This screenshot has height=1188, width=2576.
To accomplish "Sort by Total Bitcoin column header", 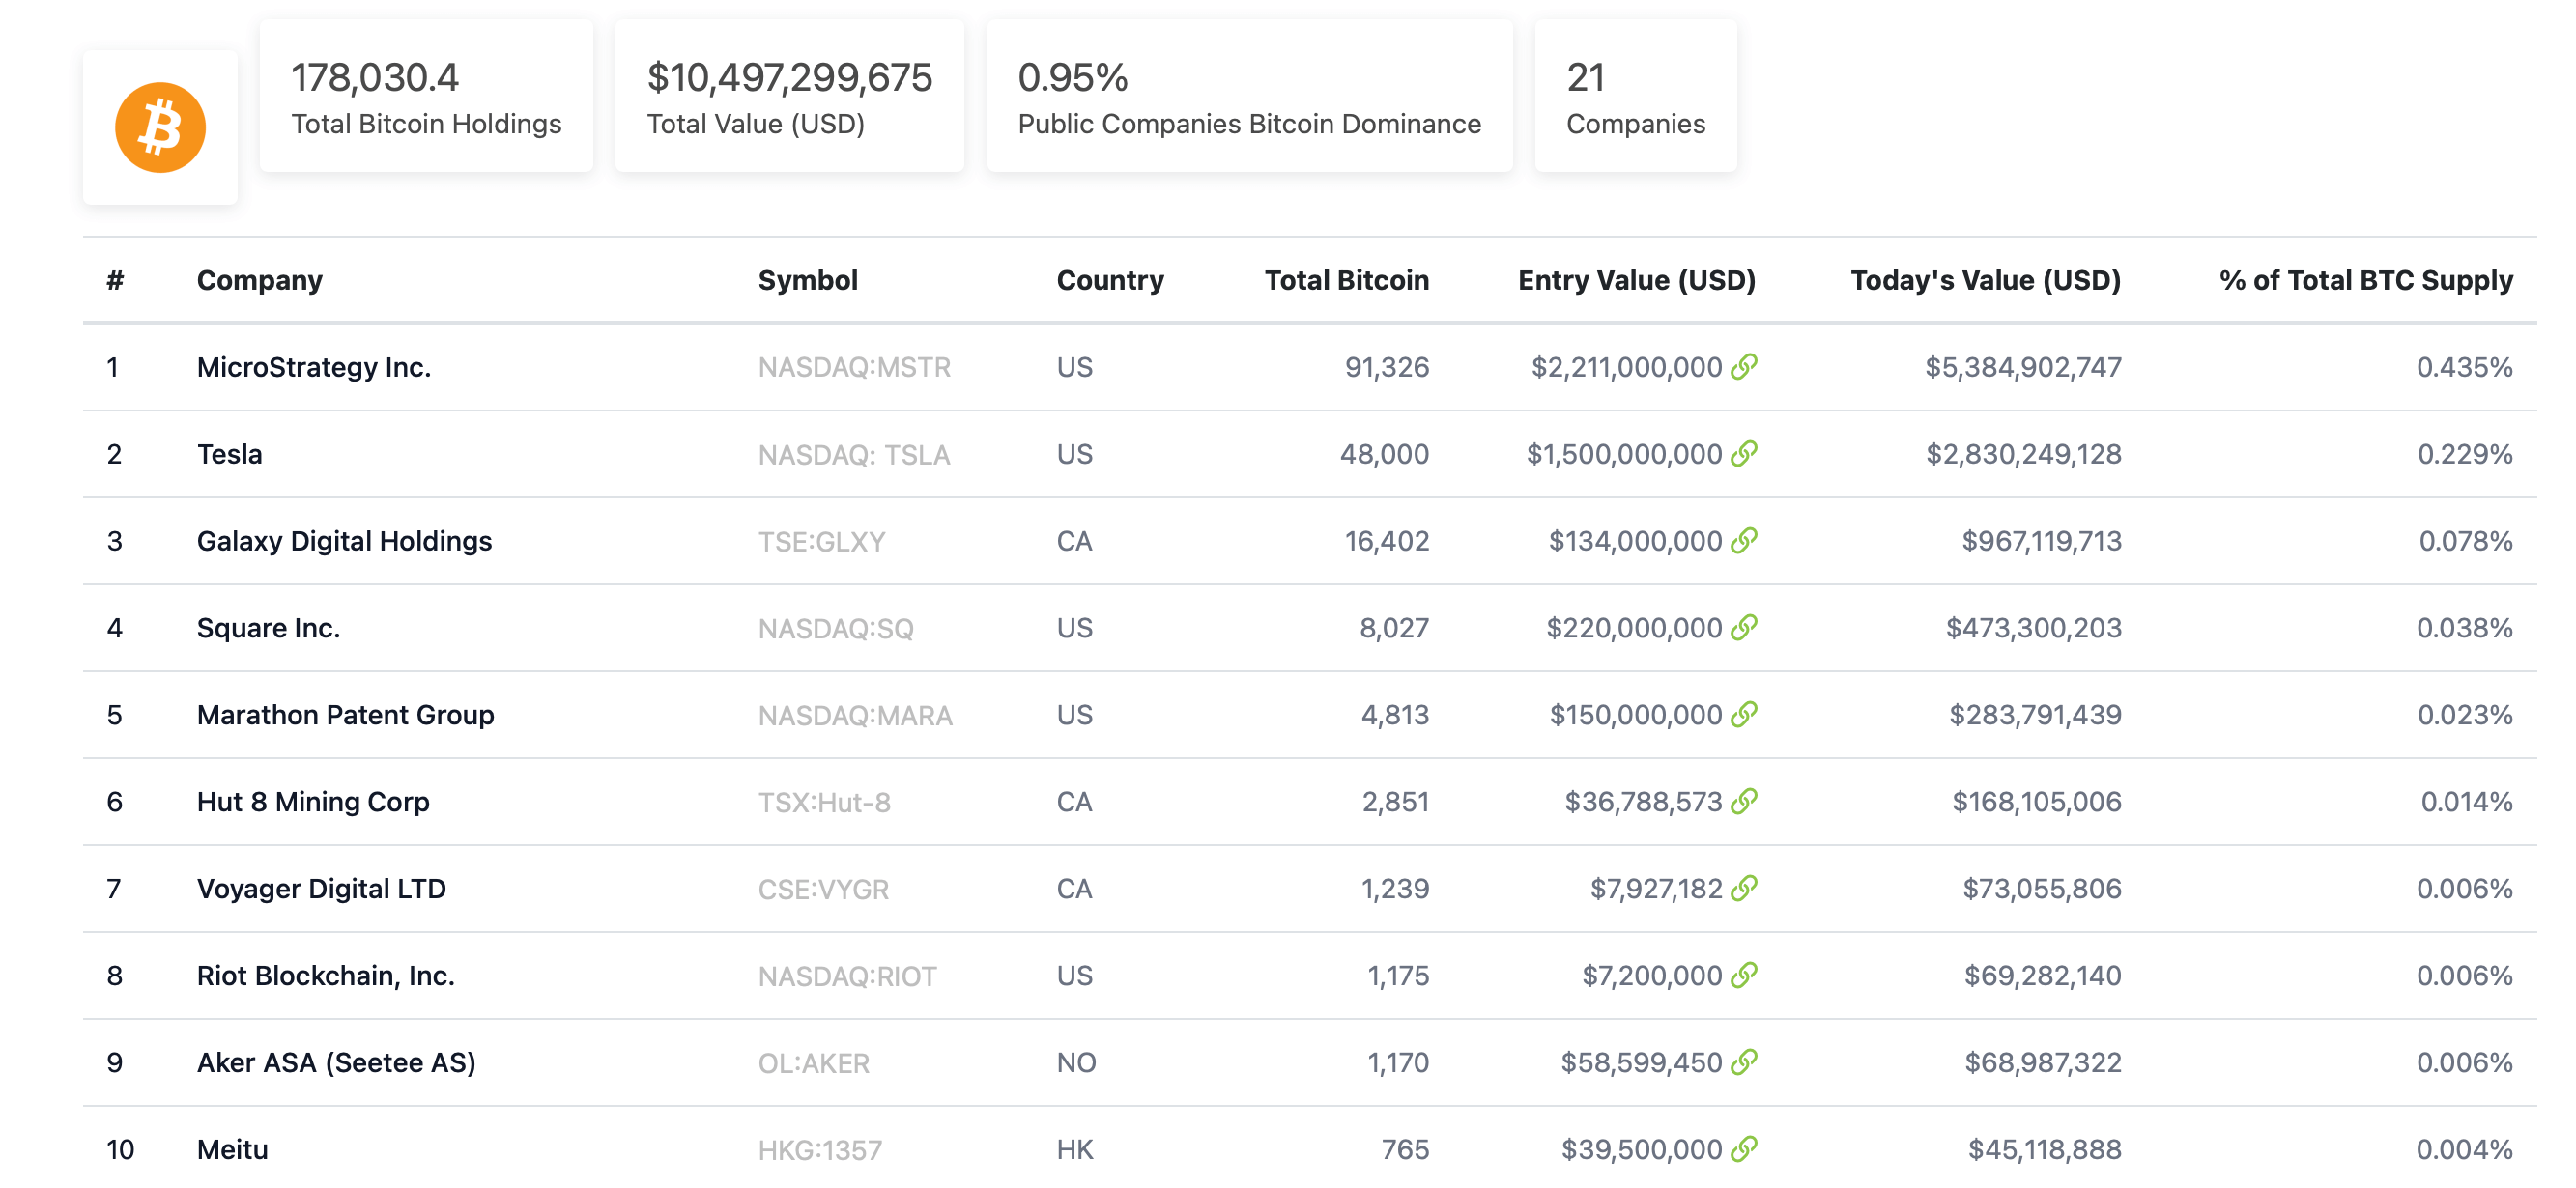I will click(x=1346, y=280).
